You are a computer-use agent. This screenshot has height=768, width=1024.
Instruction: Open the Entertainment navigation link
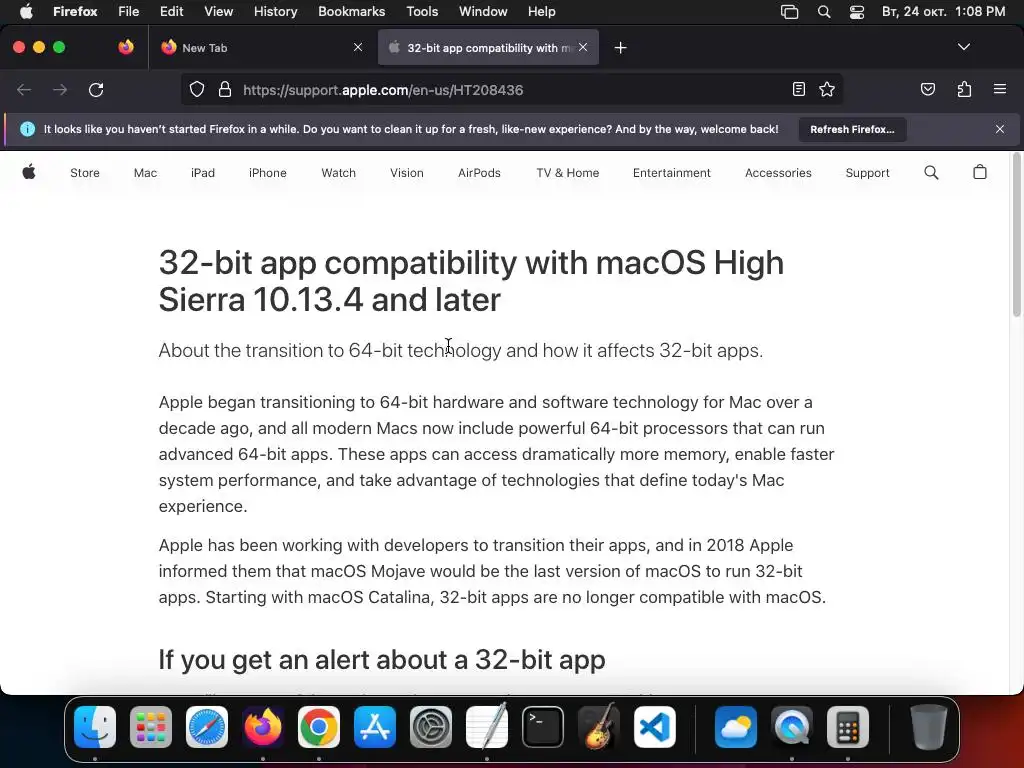point(671,173)
